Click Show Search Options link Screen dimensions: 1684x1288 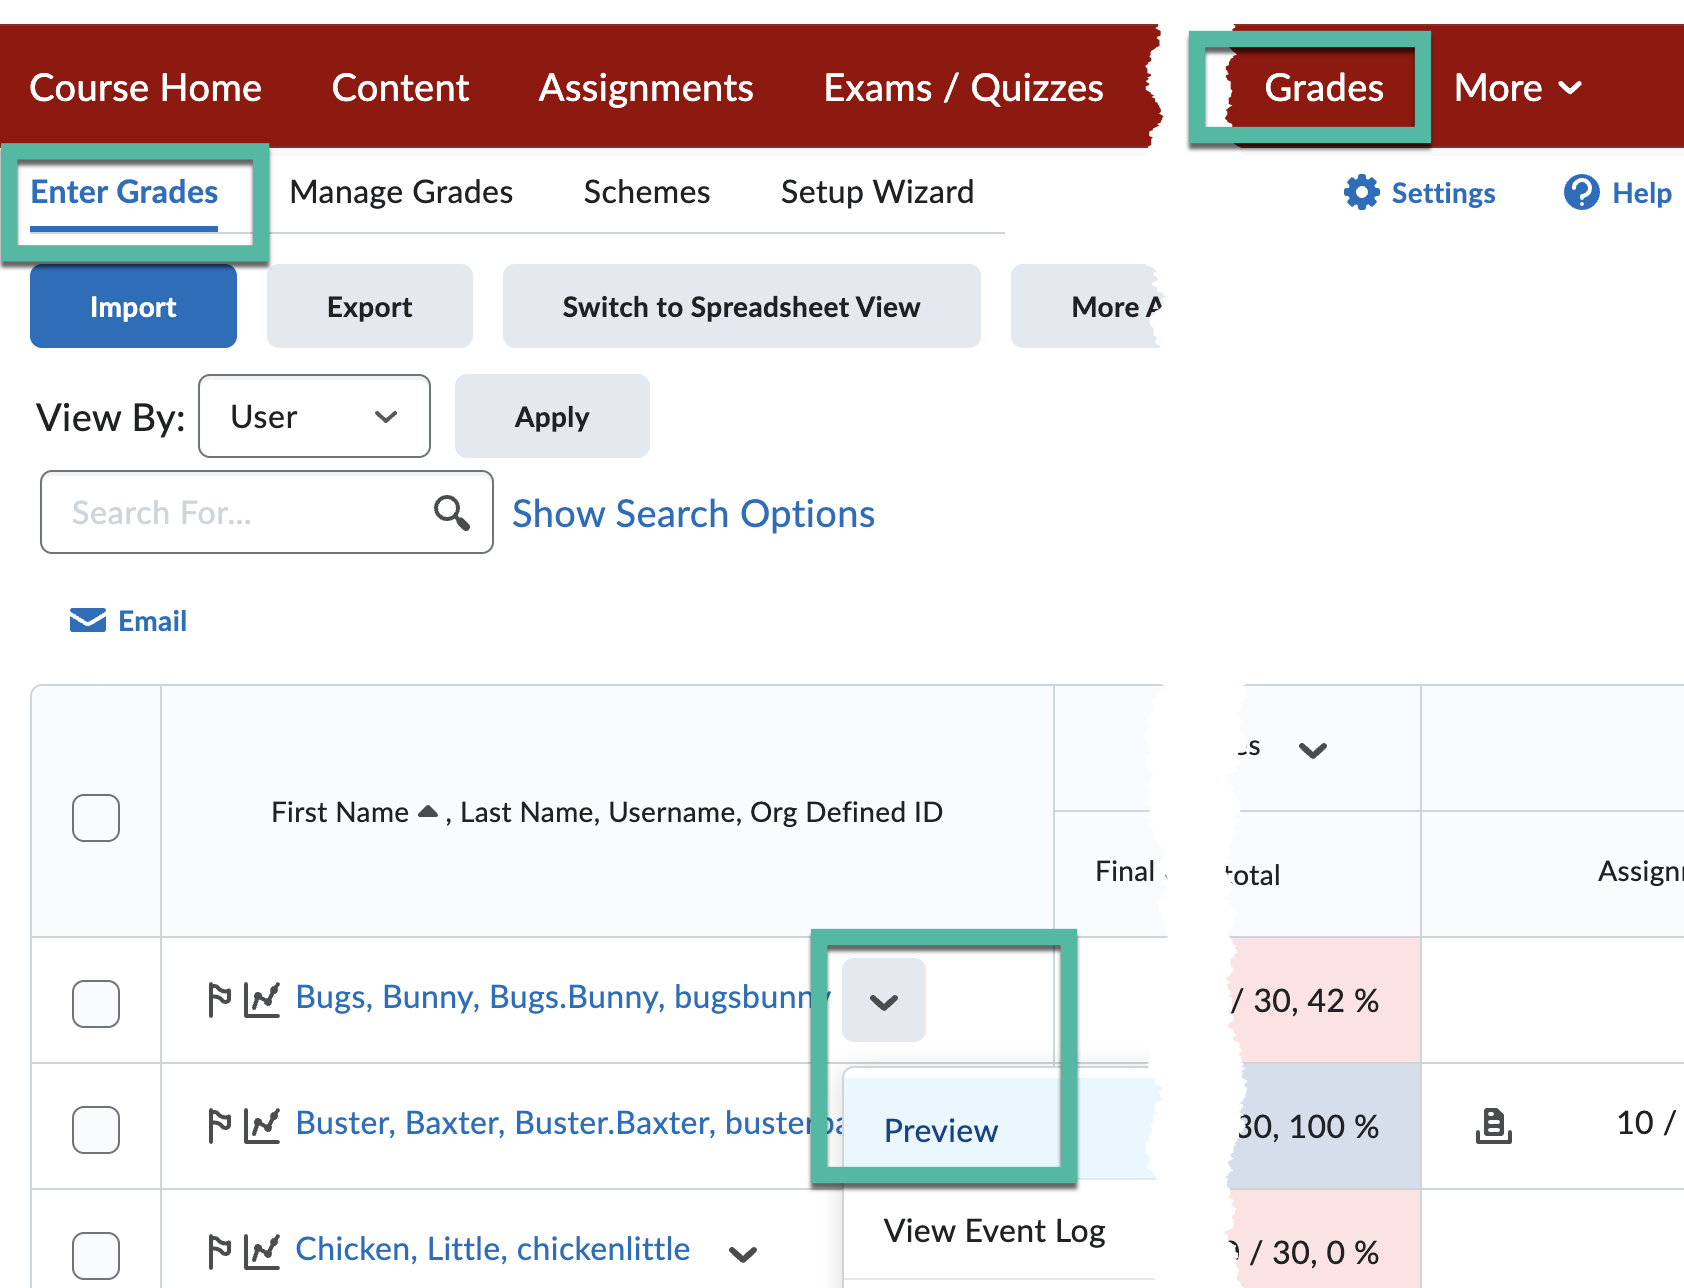point(693,513)
